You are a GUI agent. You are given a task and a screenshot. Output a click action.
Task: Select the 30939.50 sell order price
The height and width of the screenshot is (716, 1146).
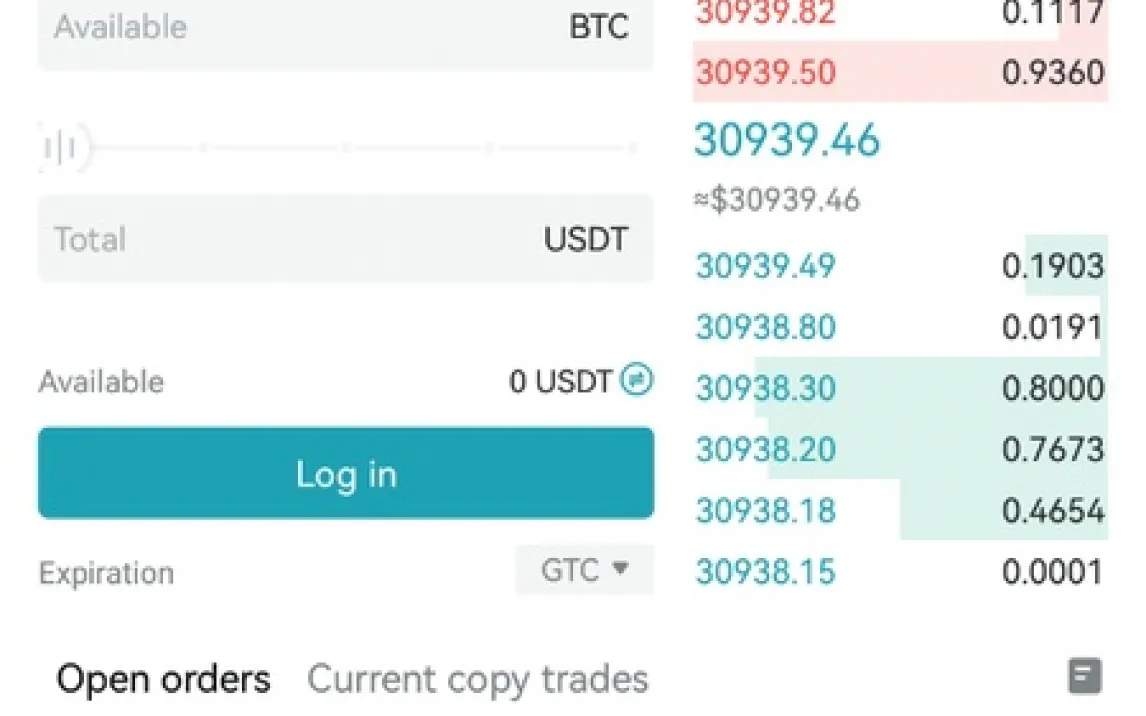(765, 73)
